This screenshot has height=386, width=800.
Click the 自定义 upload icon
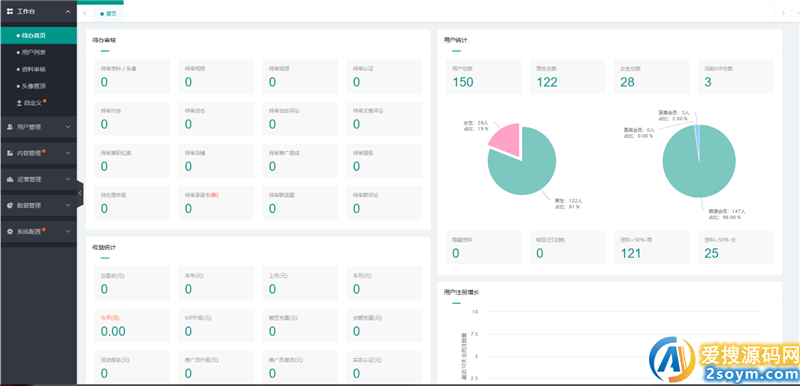pos(19,103)
